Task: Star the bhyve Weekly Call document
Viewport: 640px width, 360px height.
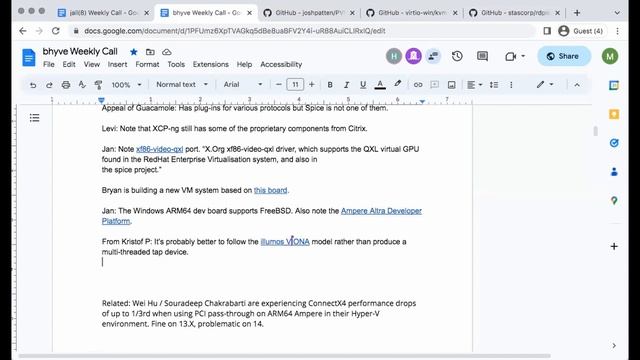Action: (x=133, y=52)
